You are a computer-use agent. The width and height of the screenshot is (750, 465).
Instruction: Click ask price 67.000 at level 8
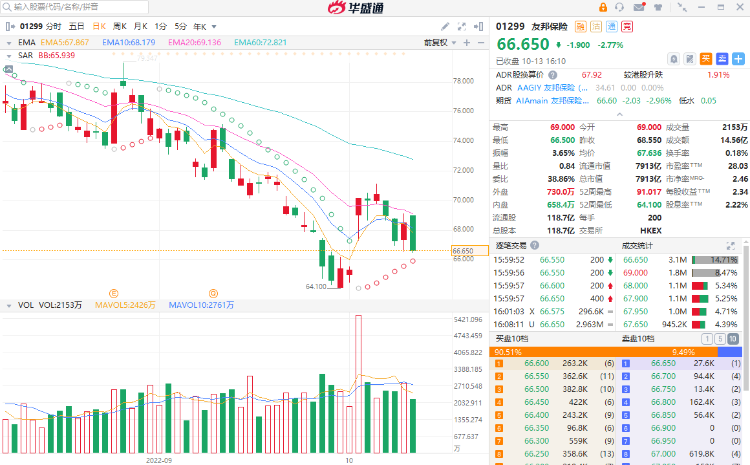(663, 454)
